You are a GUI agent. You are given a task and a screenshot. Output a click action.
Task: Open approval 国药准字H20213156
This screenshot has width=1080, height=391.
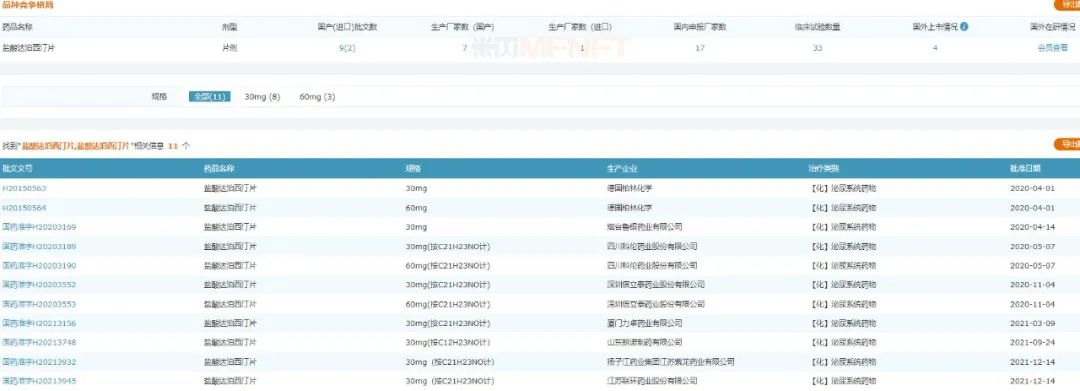point(39,323)
